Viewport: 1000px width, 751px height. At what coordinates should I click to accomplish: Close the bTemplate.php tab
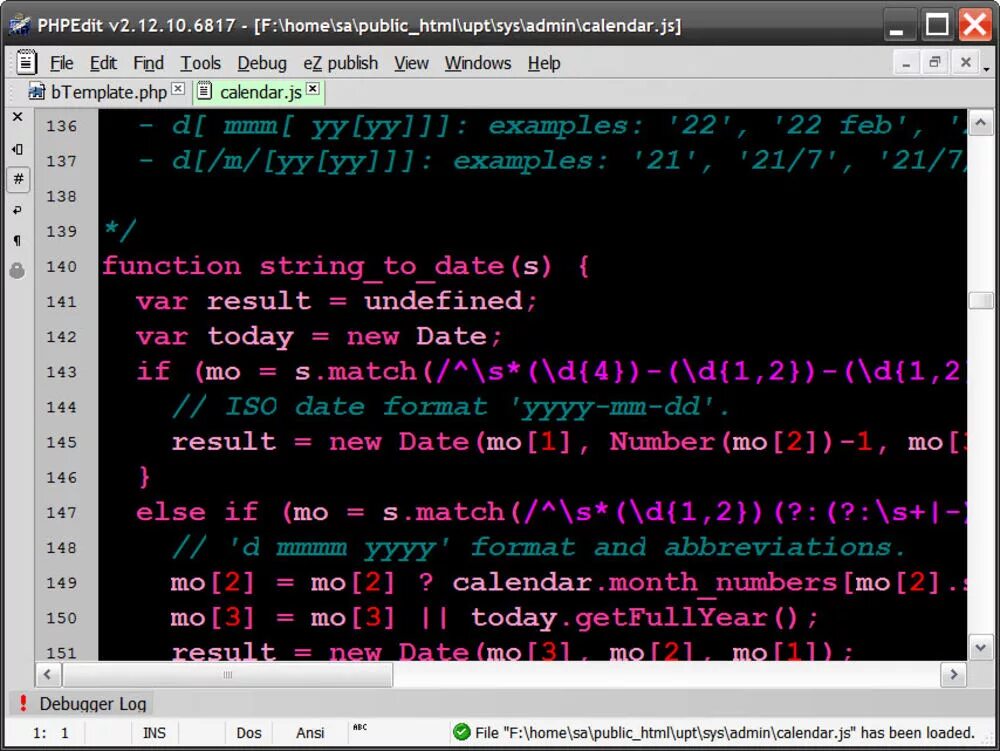178,89
